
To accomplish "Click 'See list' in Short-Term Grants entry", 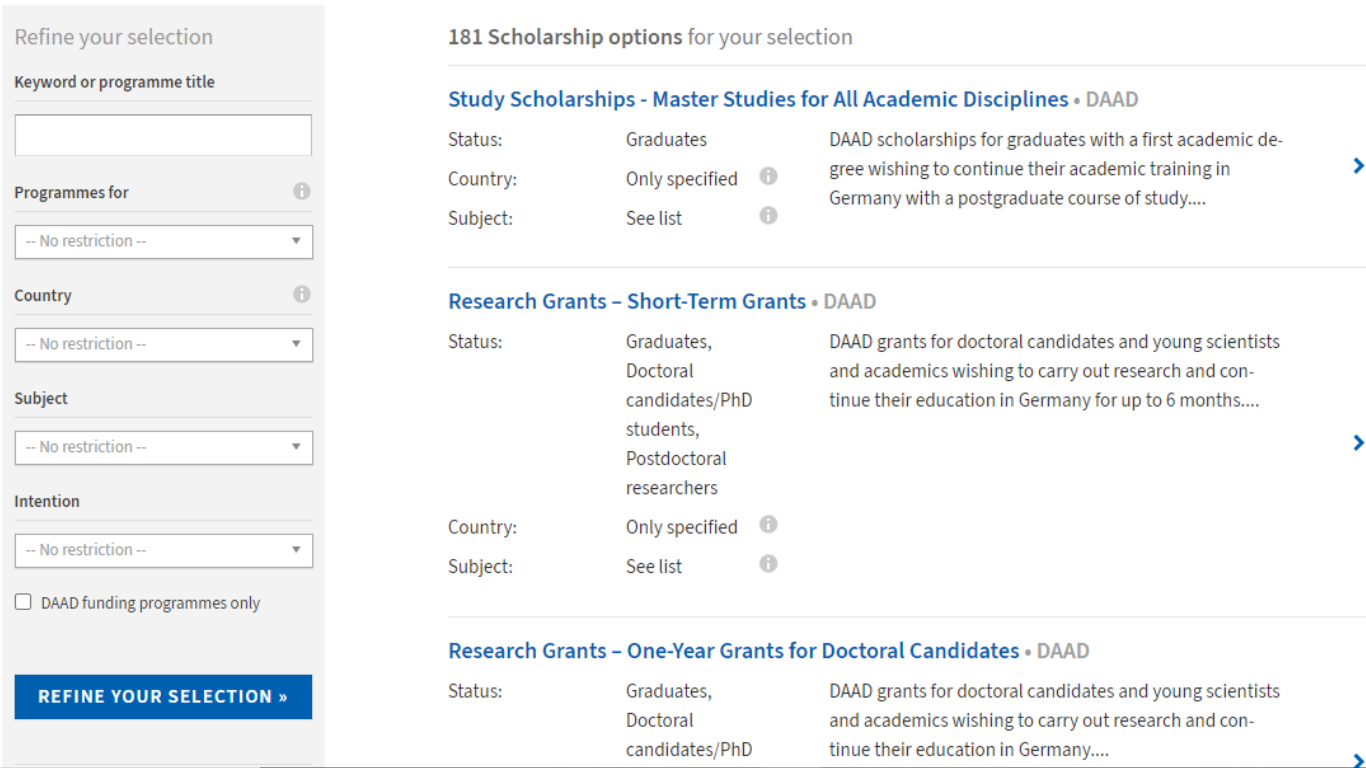I will pos(654,566).
